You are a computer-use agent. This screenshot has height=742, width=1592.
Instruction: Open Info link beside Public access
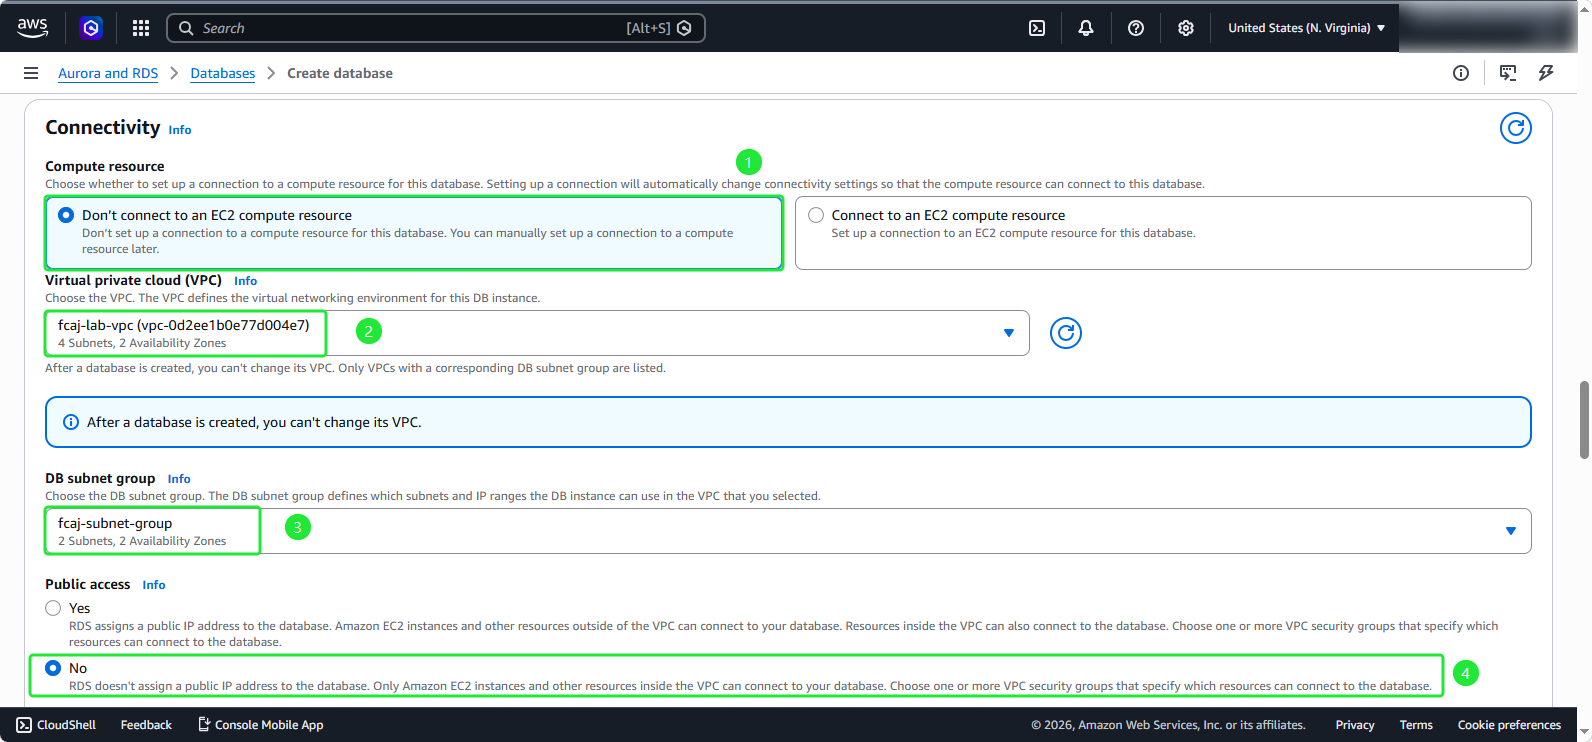(x=154, y=585)
